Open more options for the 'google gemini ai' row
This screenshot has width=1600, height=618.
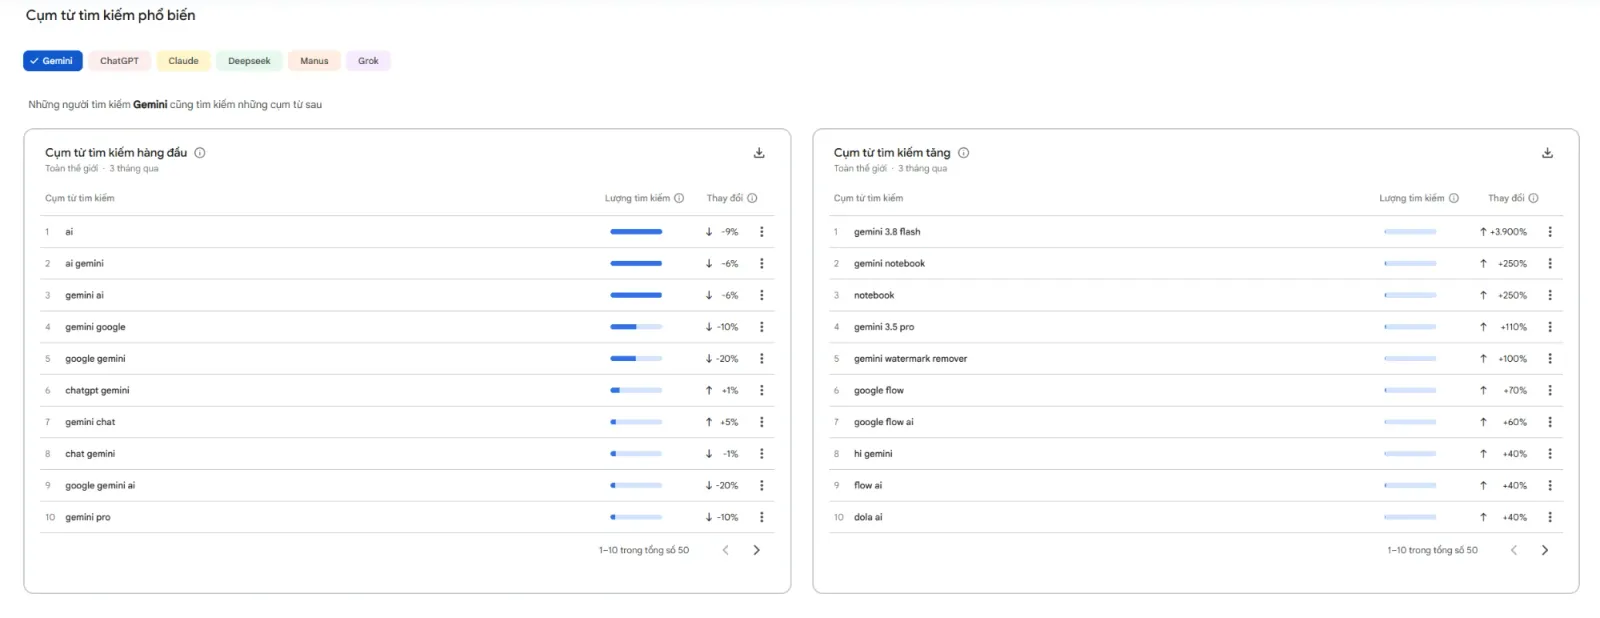click(x=762, y=485)
